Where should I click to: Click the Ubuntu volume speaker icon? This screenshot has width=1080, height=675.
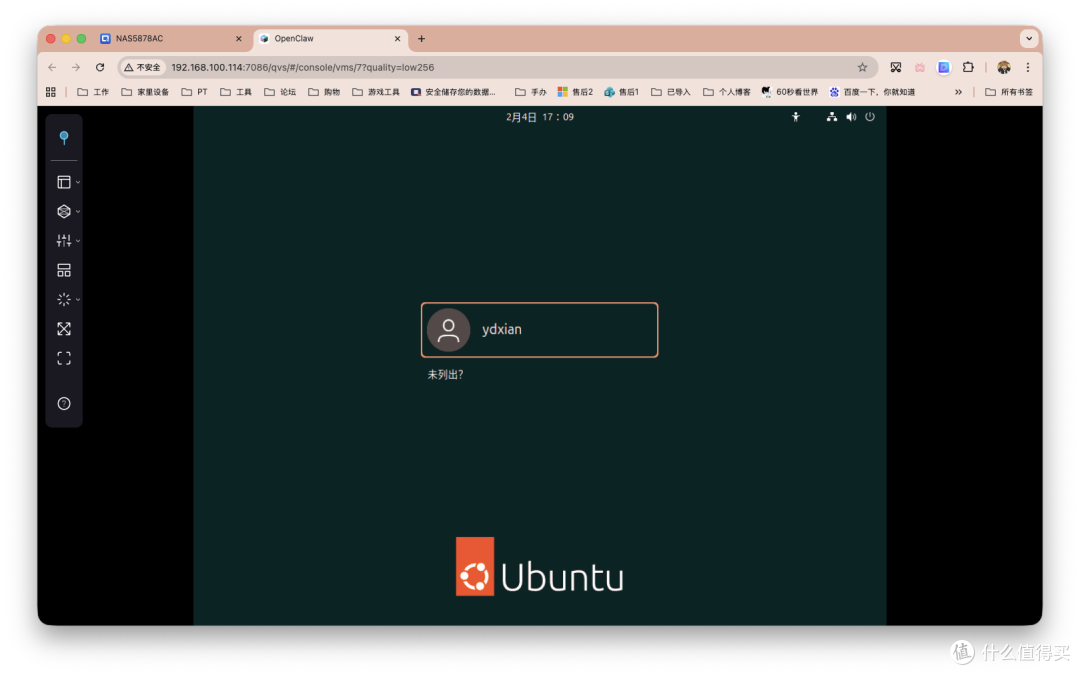851,117
